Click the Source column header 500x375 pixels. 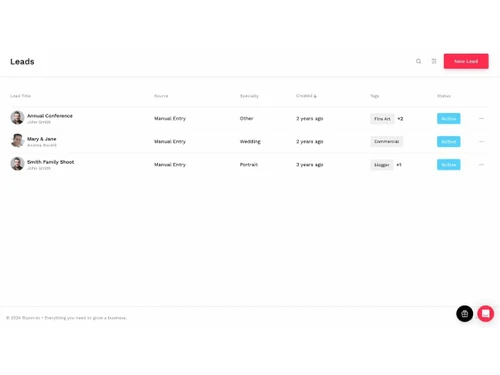pos(161,96)
